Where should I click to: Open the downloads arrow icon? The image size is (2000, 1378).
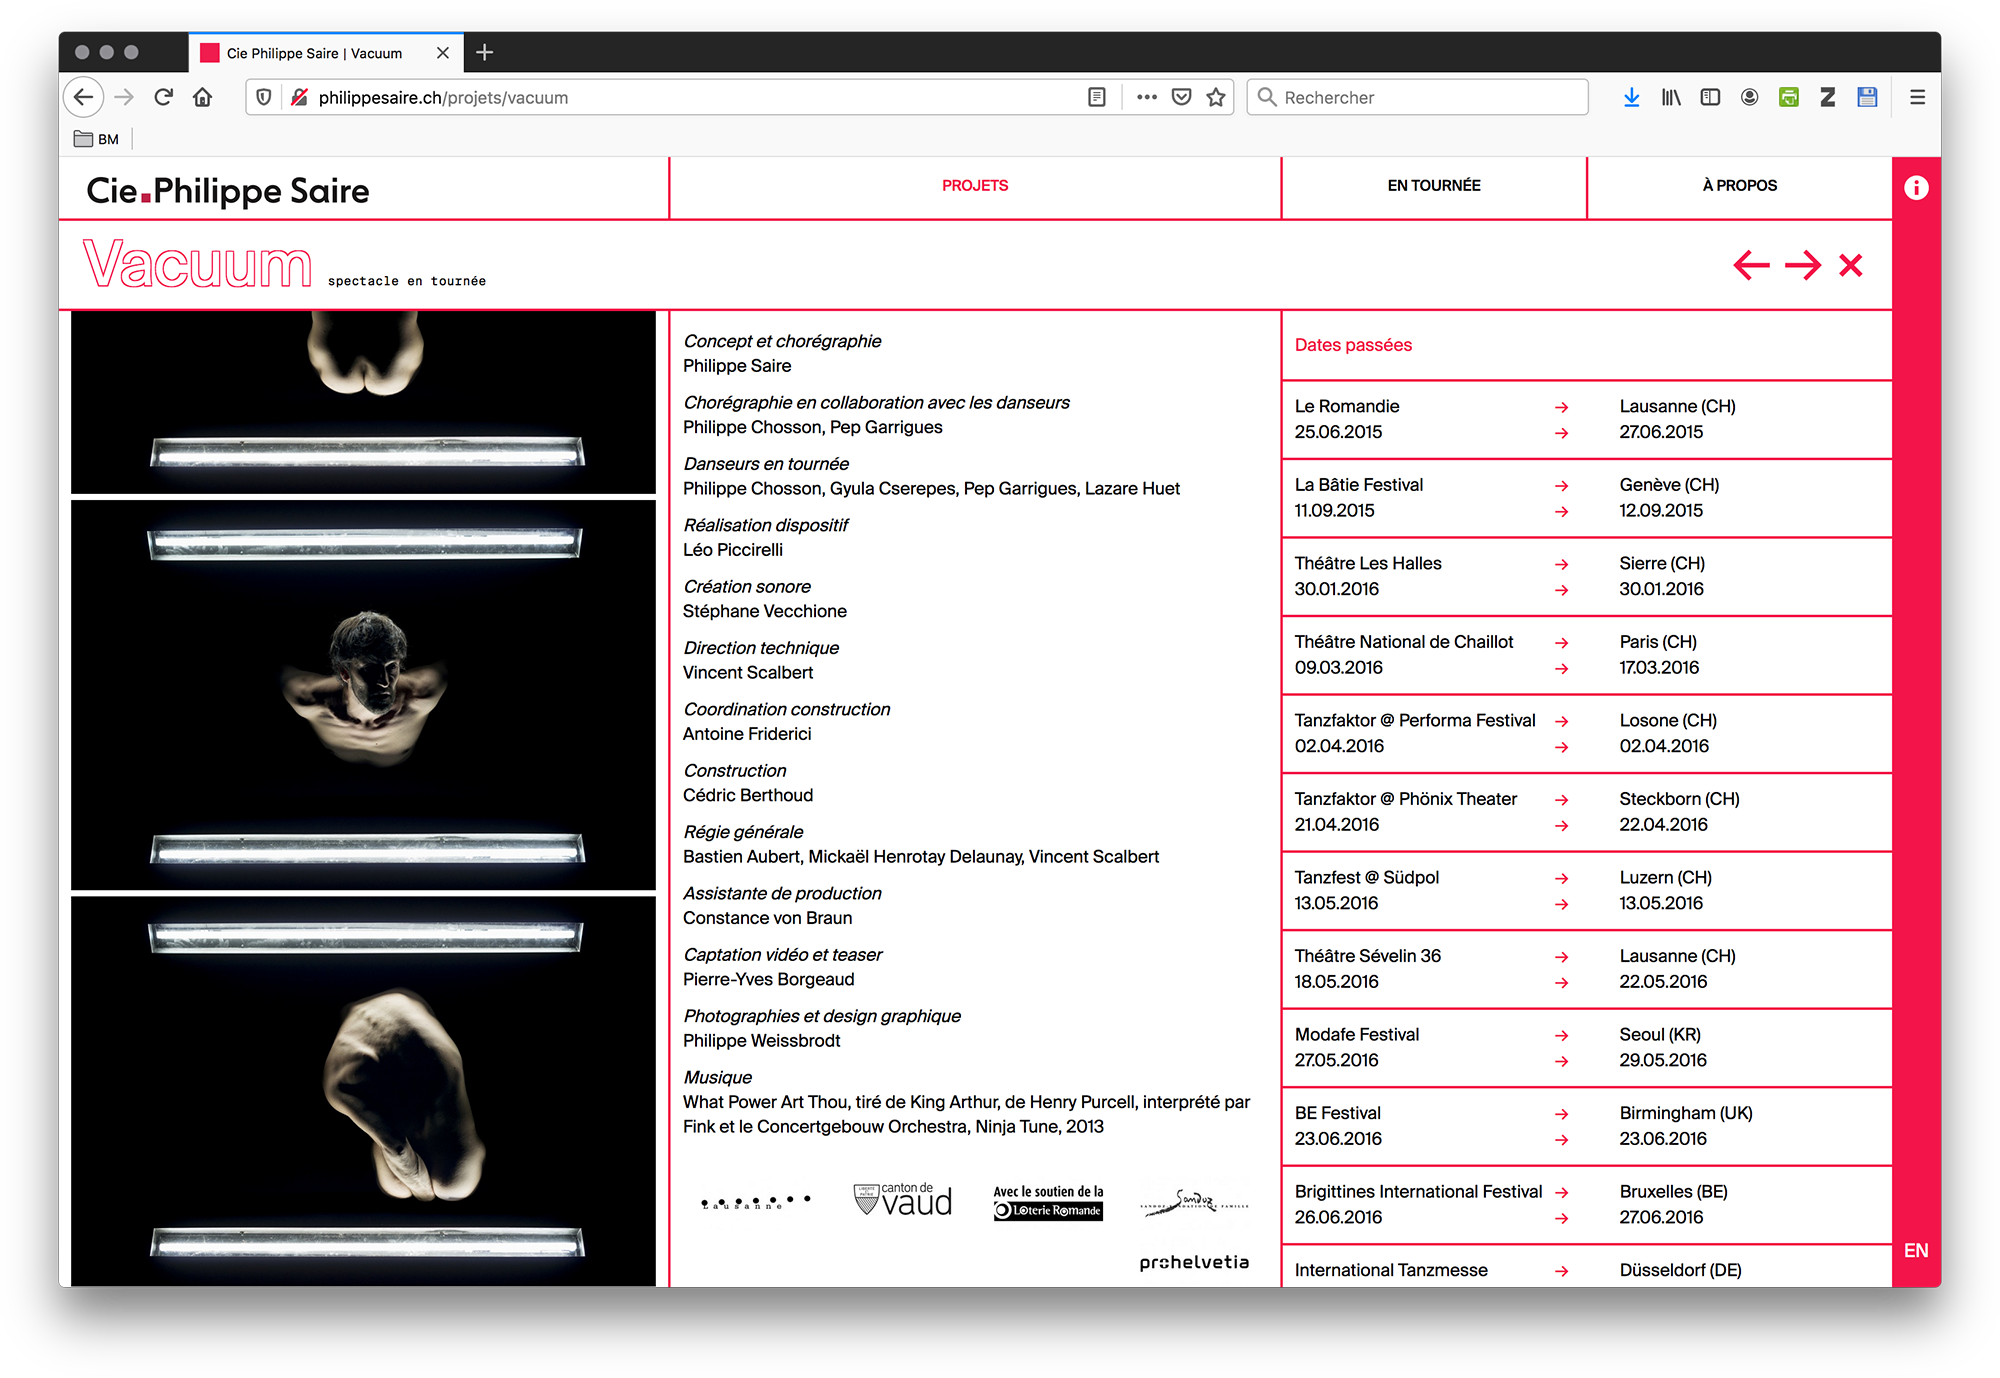pyautogui.click(x=1631, y=97)
